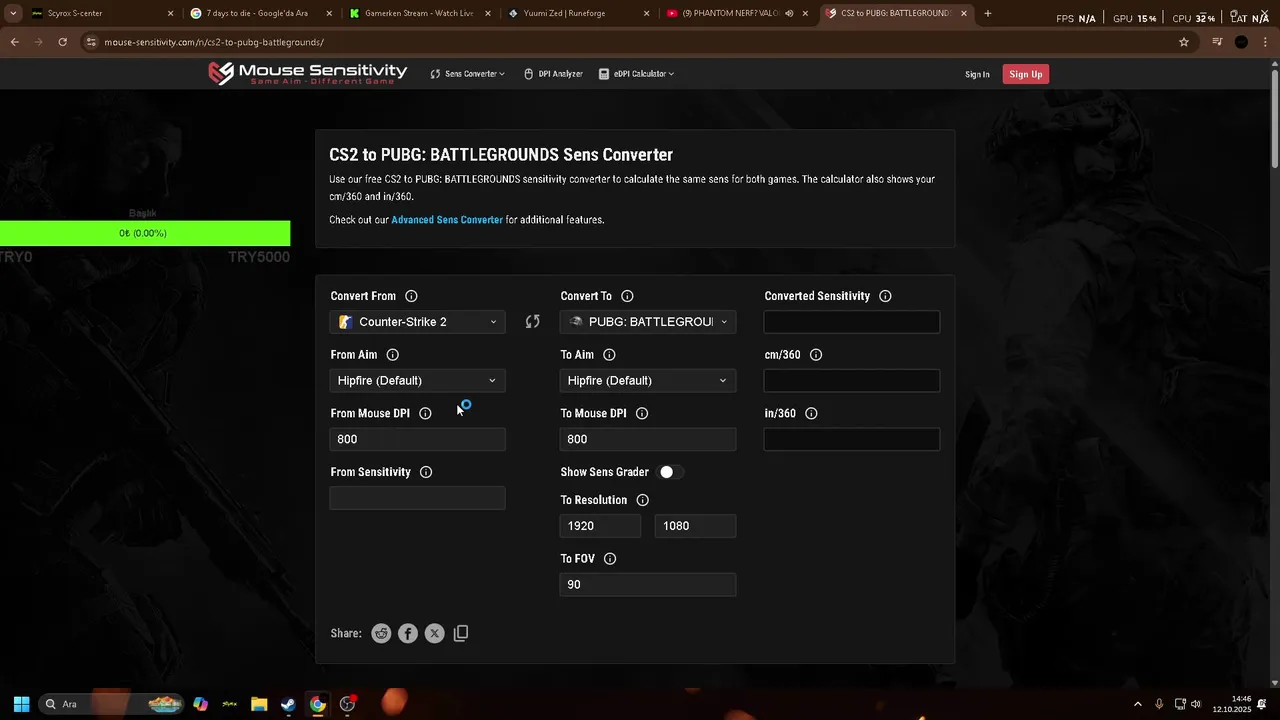This screenshot has height=720, width=1280.
Task: Open the browser tab search chevron
Action: (x=13, y=14)
